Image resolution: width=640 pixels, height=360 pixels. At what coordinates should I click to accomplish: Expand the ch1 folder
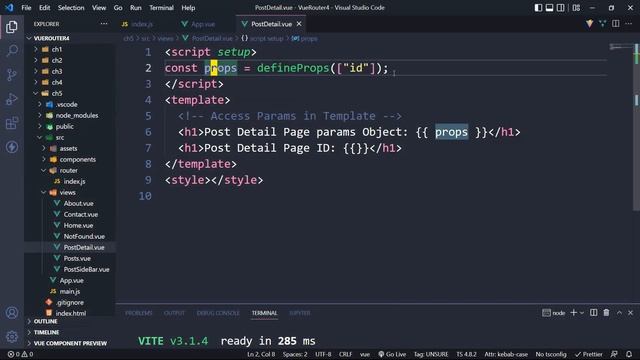[x=57, y=49]
